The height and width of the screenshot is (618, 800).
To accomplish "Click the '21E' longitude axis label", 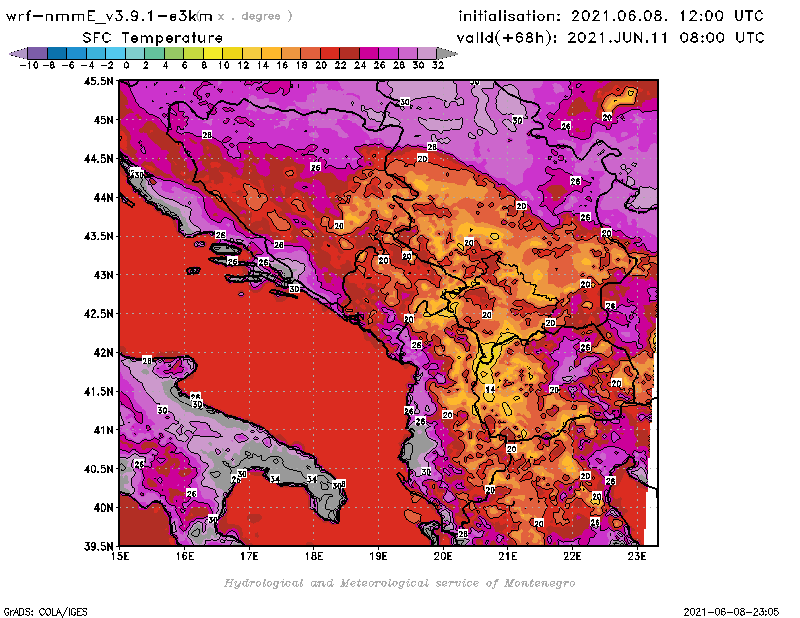I will point(508,556).
